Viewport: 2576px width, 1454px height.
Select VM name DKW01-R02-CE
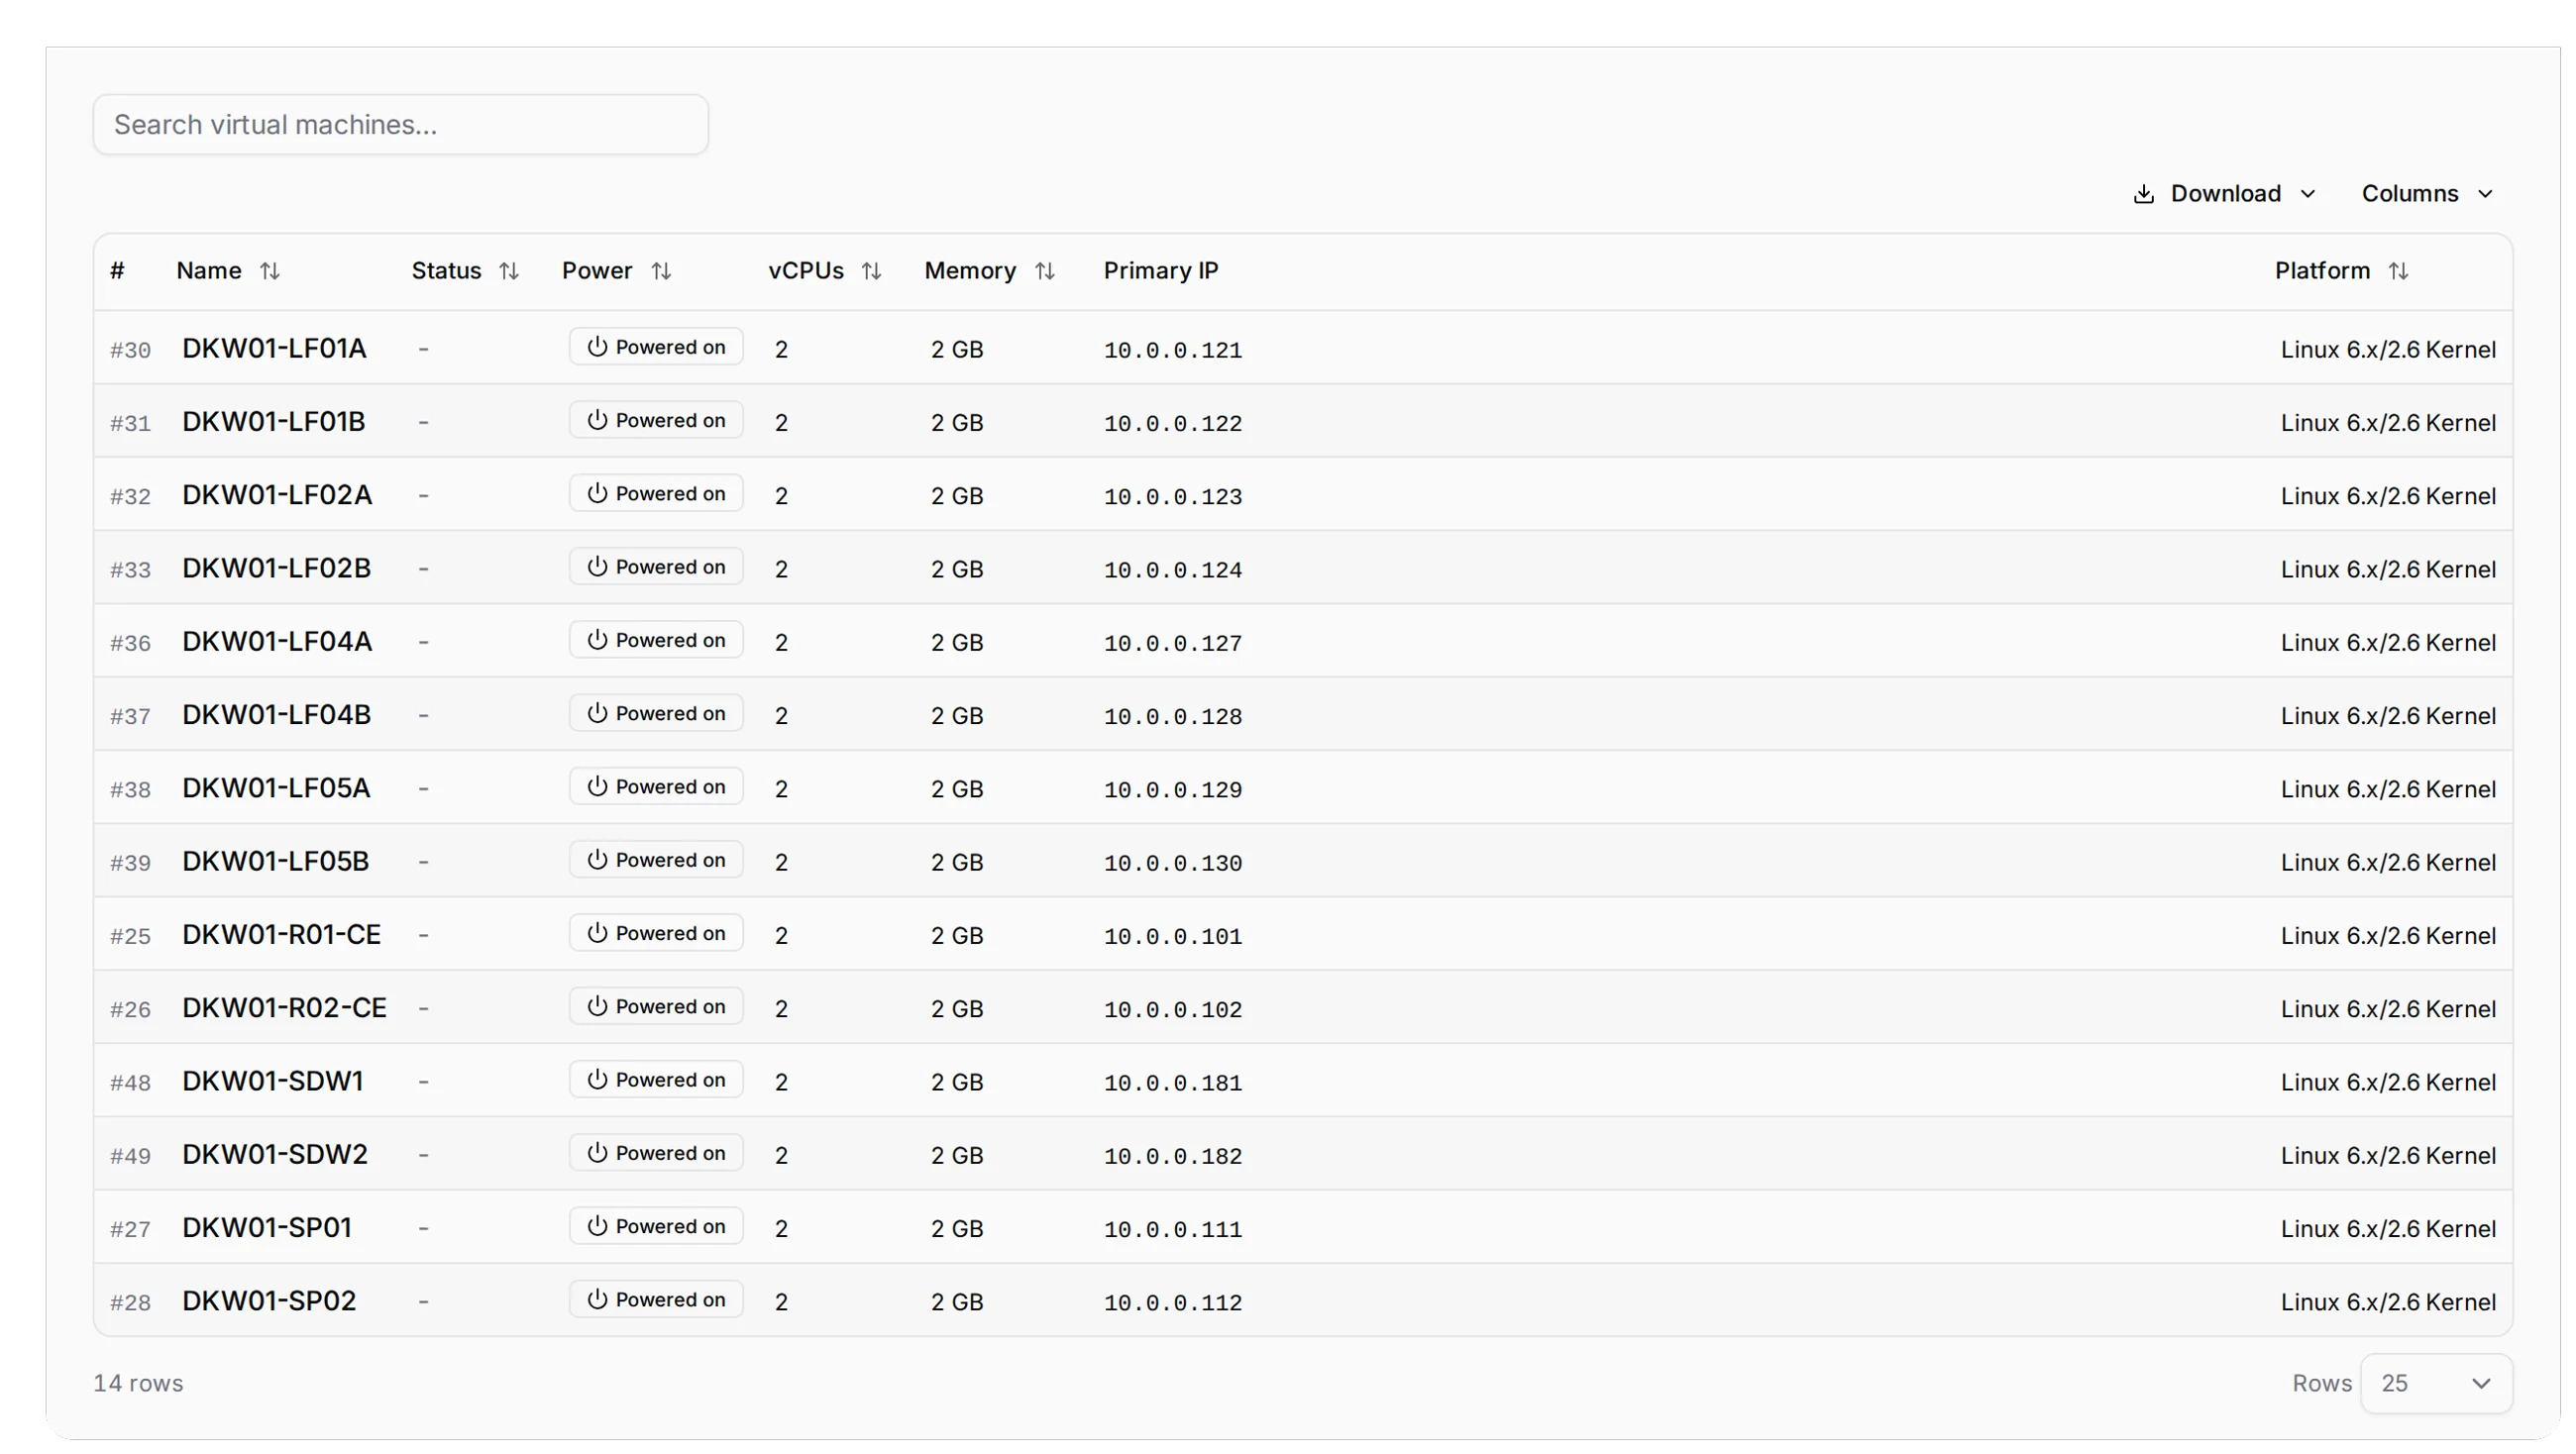coord(284,1007)
